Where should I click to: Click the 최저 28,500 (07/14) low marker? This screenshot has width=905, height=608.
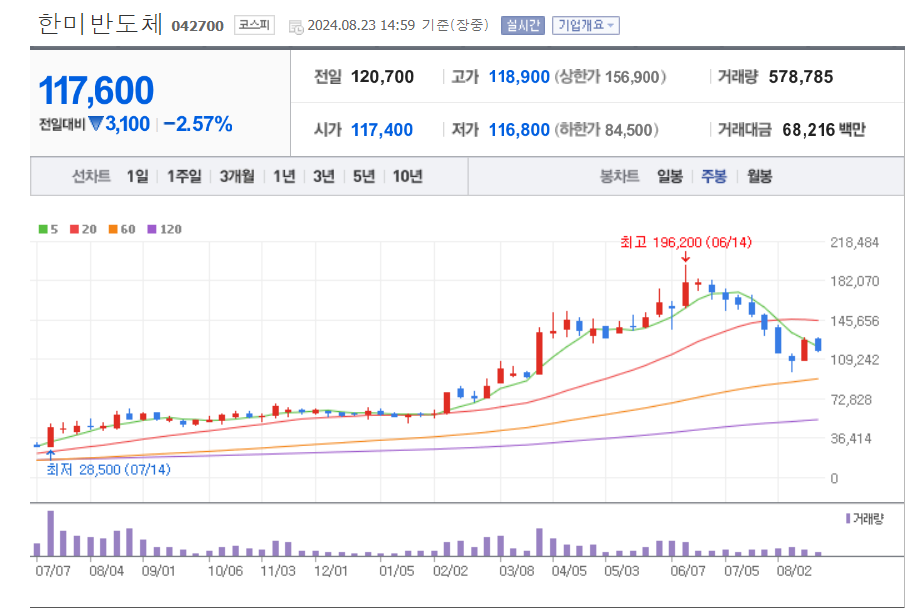[x=109, y=469]
